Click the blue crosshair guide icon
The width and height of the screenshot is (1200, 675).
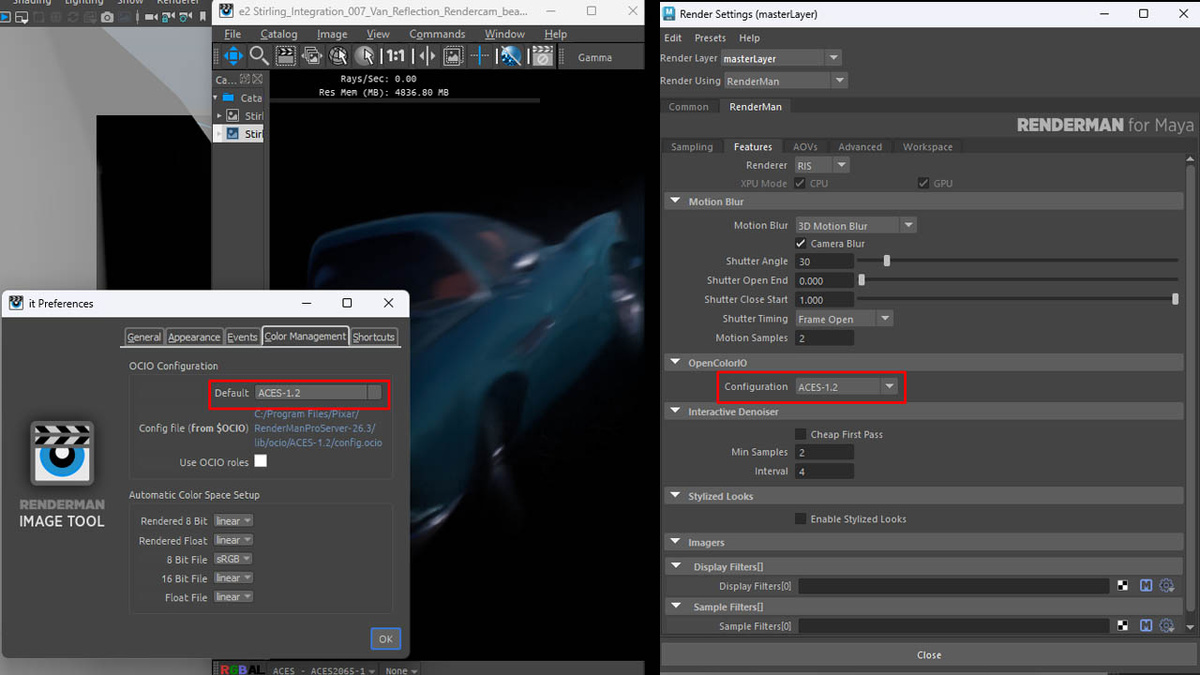tap(480, 57)
